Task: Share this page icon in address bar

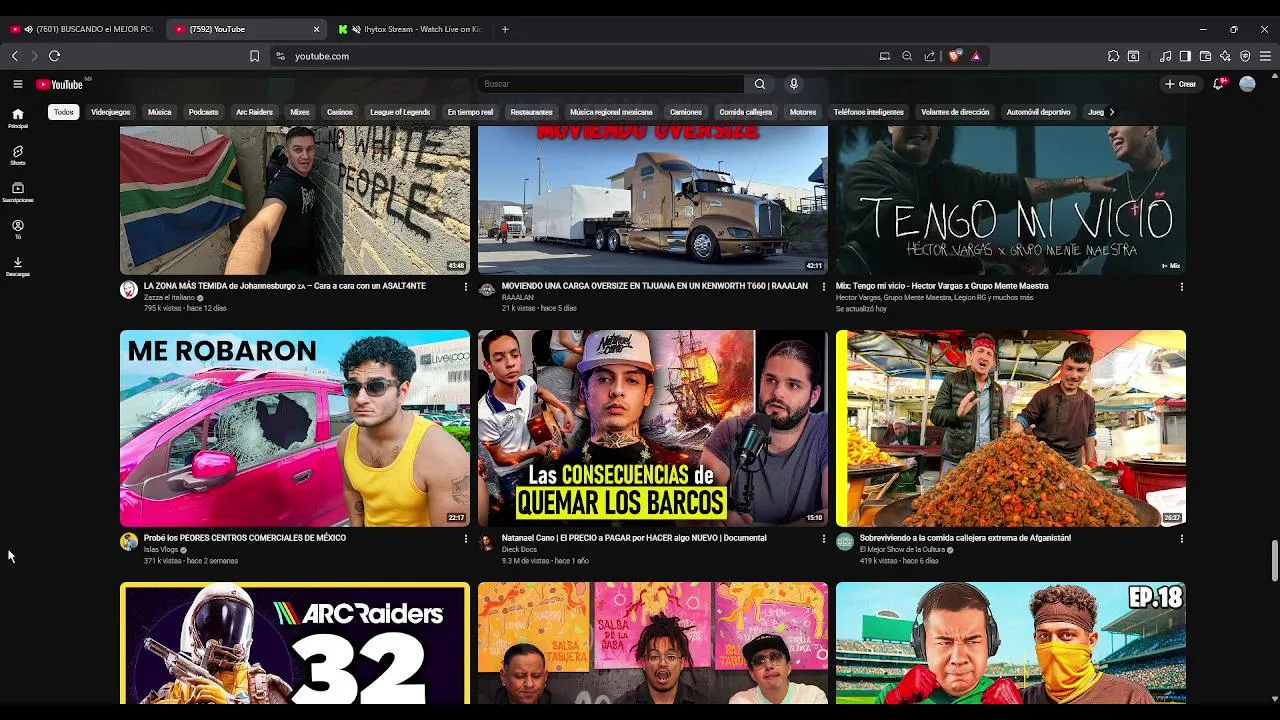Action: [930, 56]
